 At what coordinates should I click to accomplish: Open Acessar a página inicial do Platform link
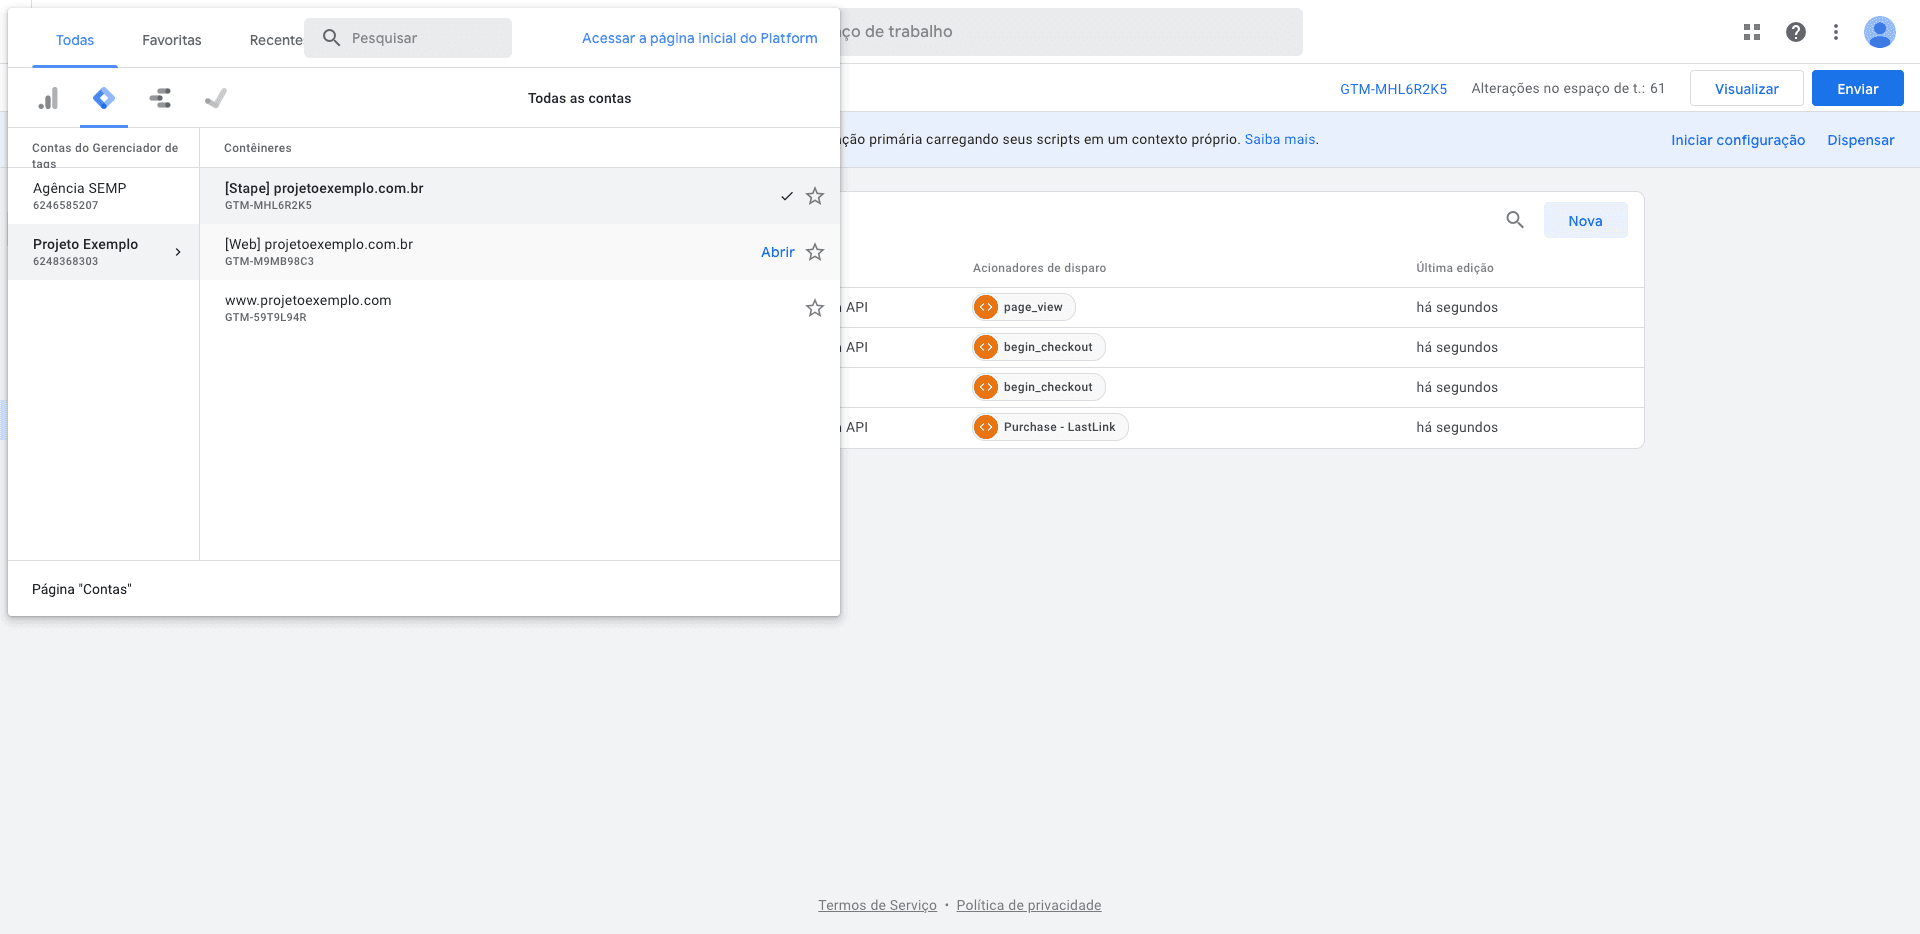(700, 38)
